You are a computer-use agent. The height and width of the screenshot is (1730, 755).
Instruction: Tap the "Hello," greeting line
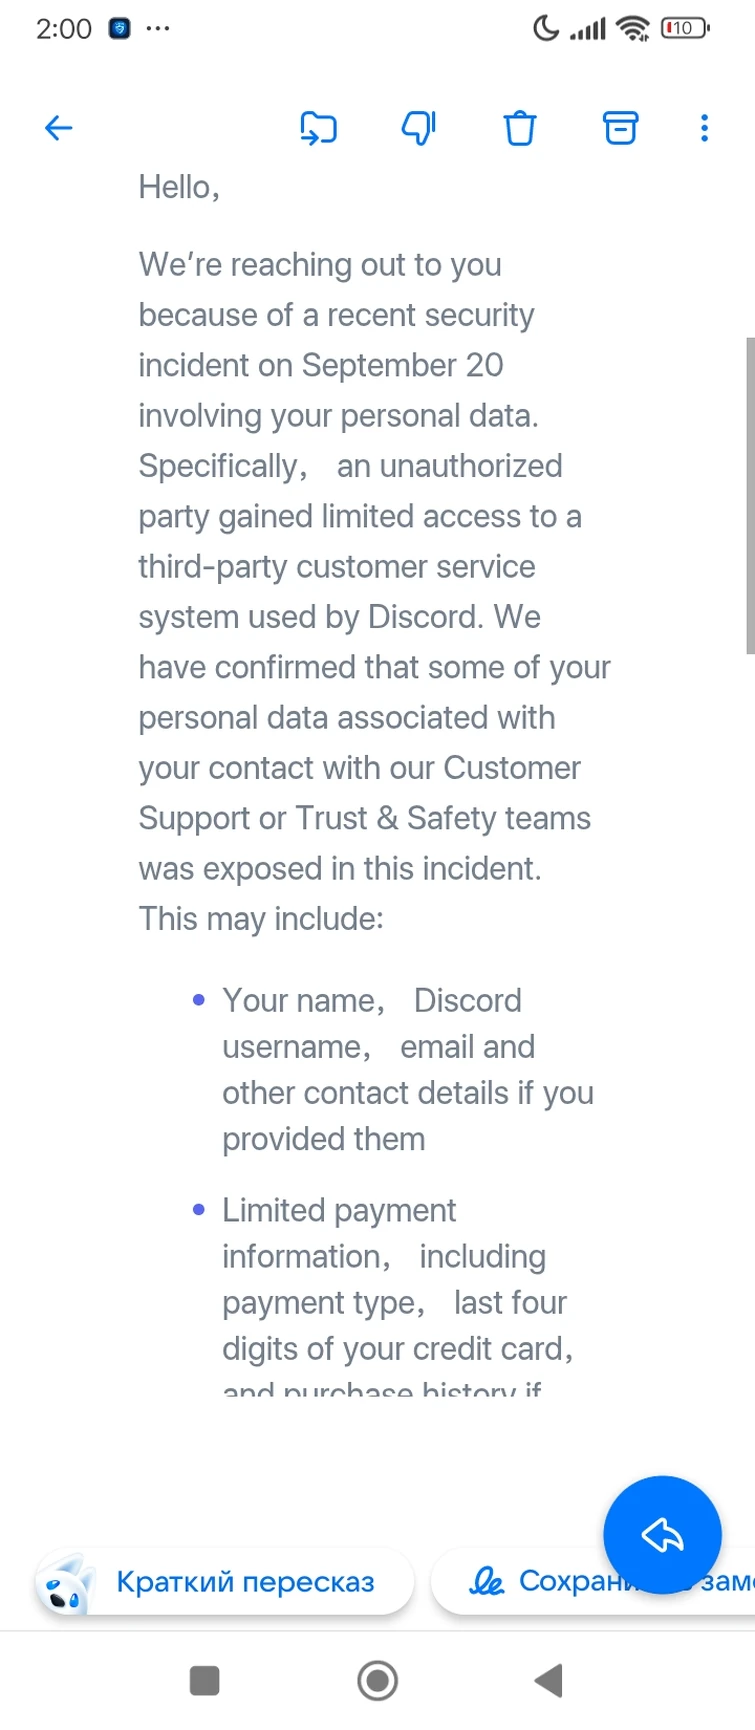179,187
